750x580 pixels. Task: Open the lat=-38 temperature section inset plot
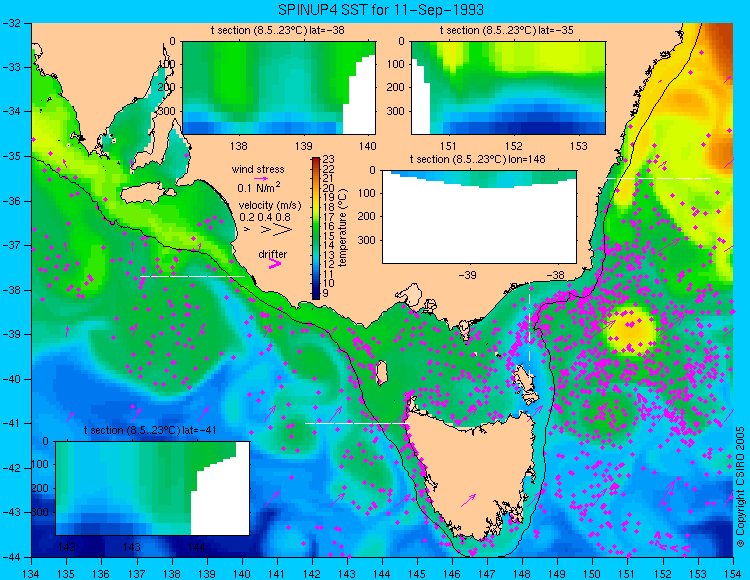pyautogui.click(x=279, y=88)
